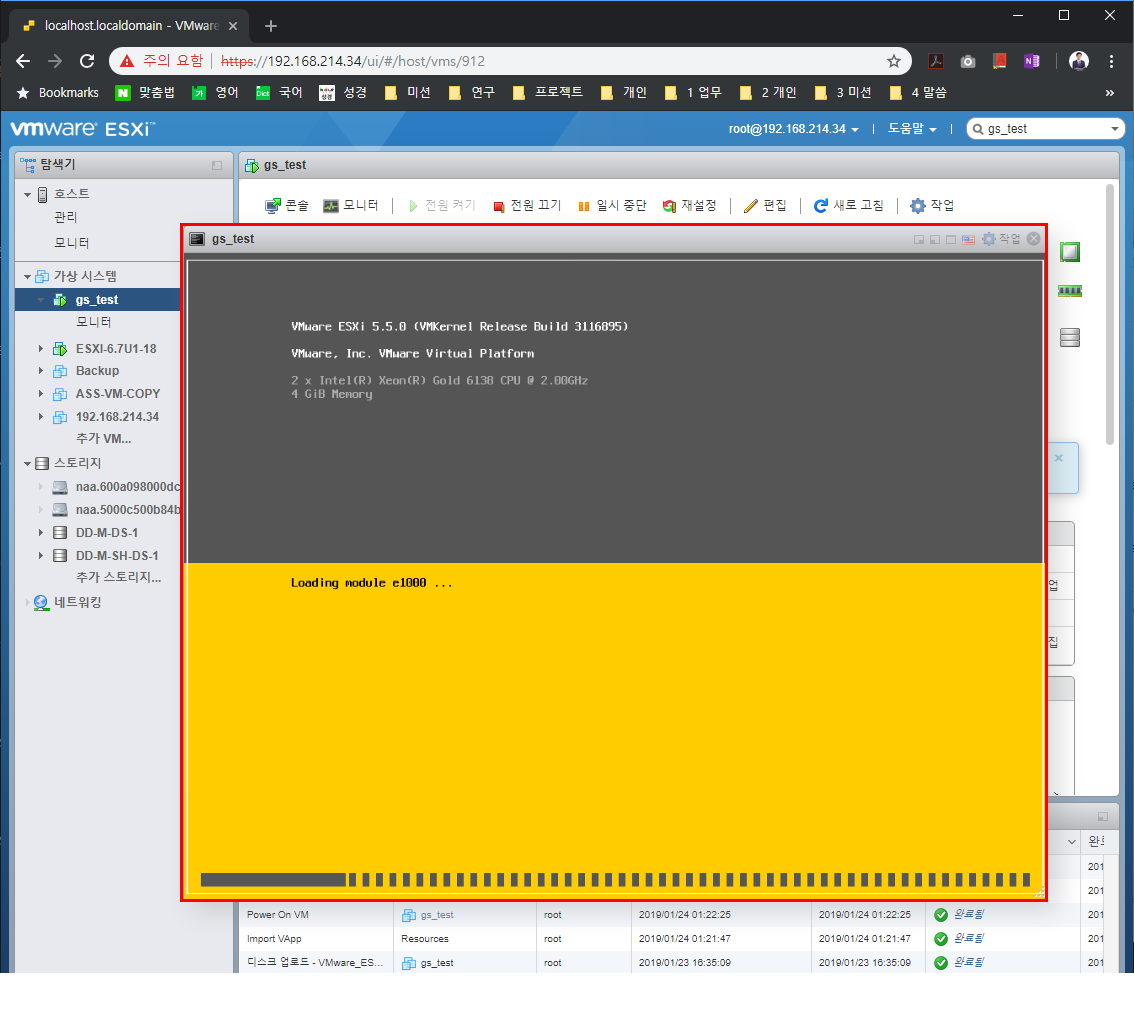1134x1018 pixels.
Task: Close the gs_test console window
Action: point(1033,239)
